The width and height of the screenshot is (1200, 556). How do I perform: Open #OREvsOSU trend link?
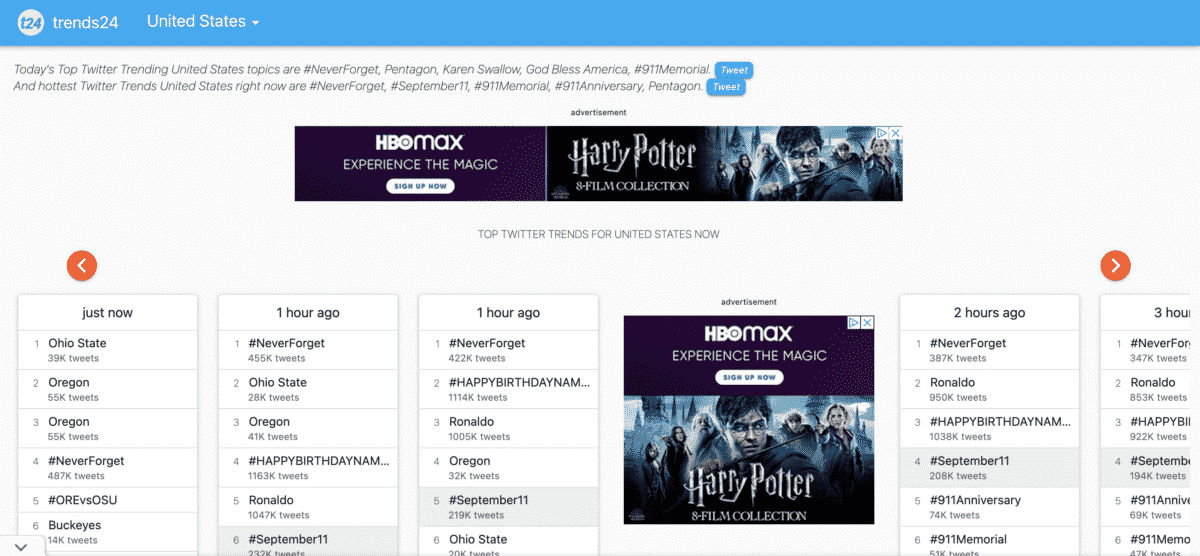point(83,500)
